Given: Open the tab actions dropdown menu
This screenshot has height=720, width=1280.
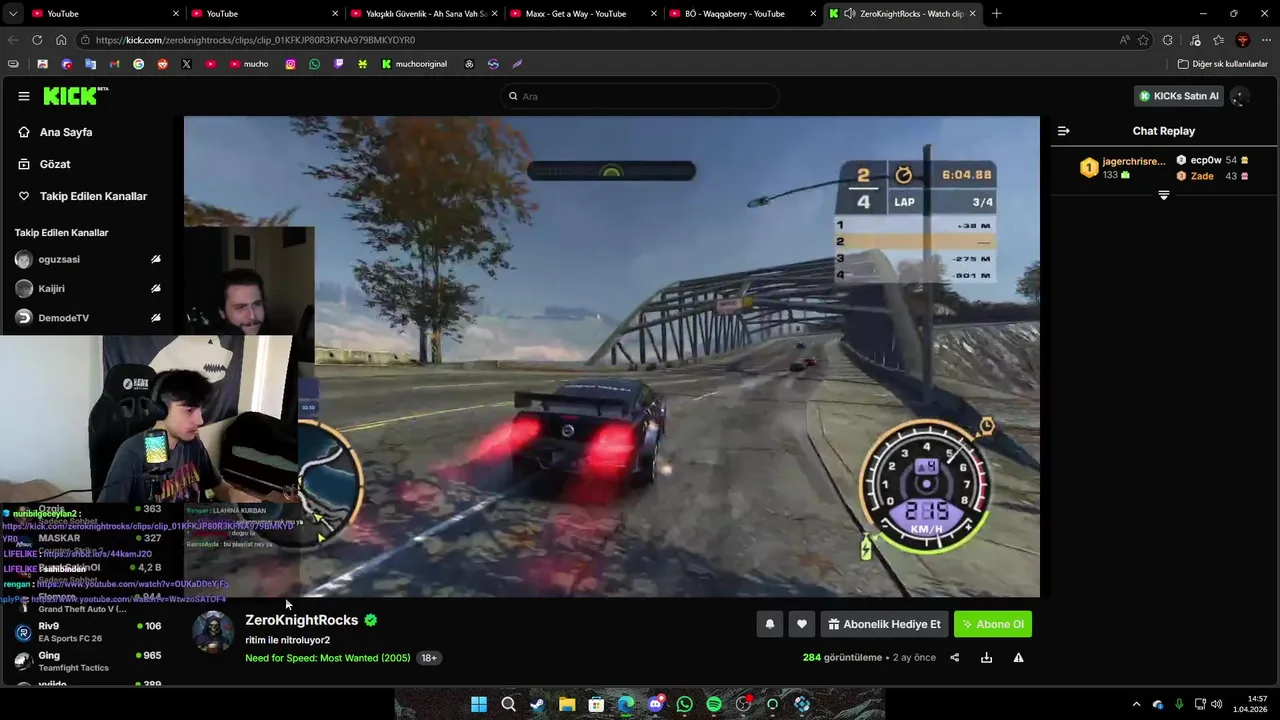Looking at the screenshot, I should [x=12, y=13].
